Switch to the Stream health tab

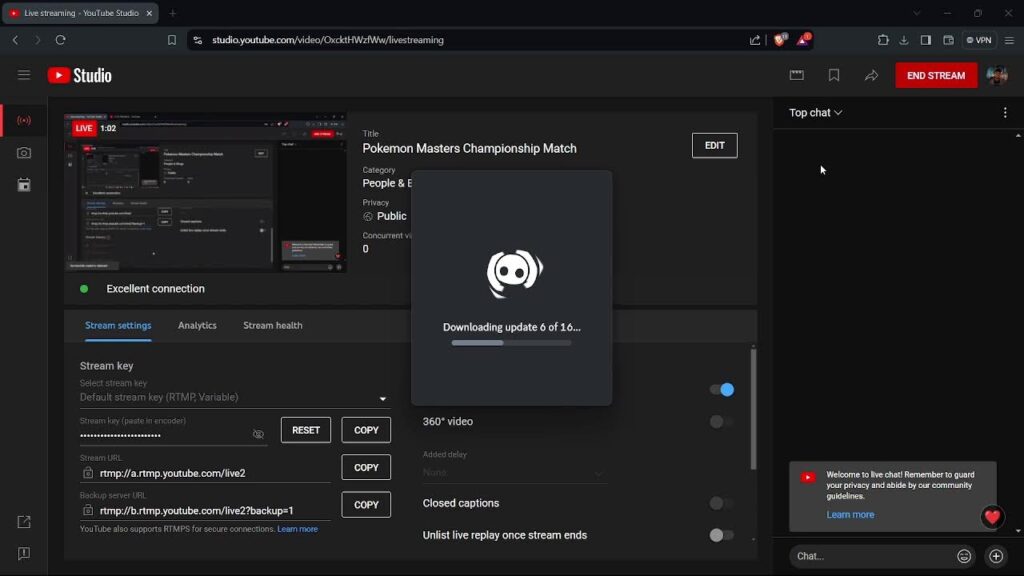coord(272,326)
